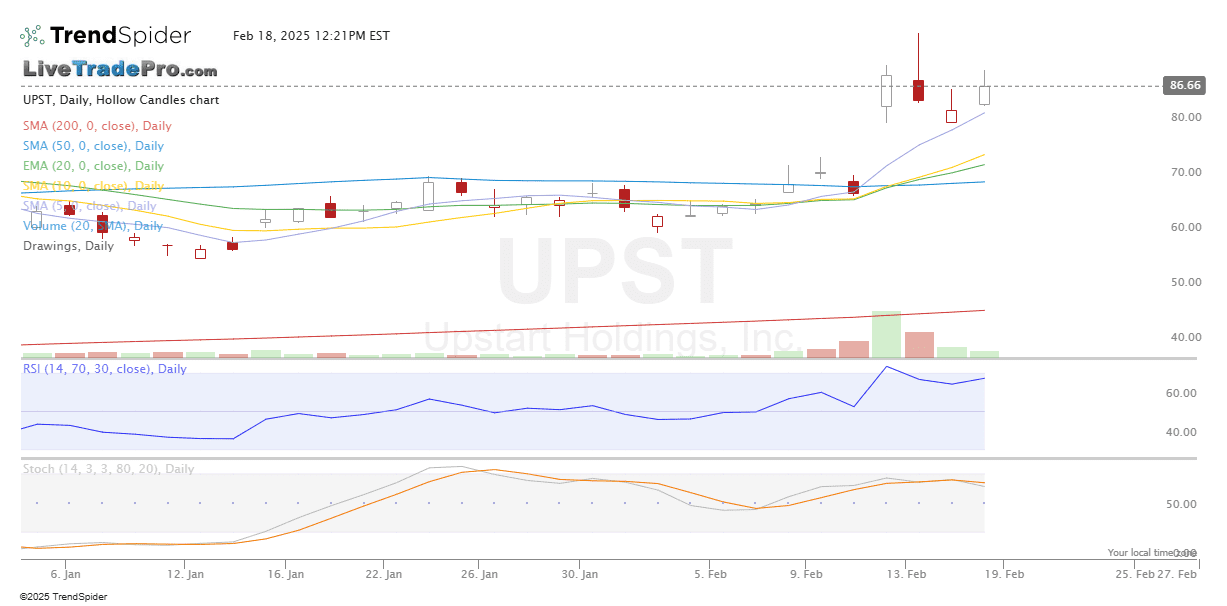The width and height of the screenshot is (1227, 606).
Task: Click the LiveTradePro.com watermark logo
Action: tap(120, 70)
